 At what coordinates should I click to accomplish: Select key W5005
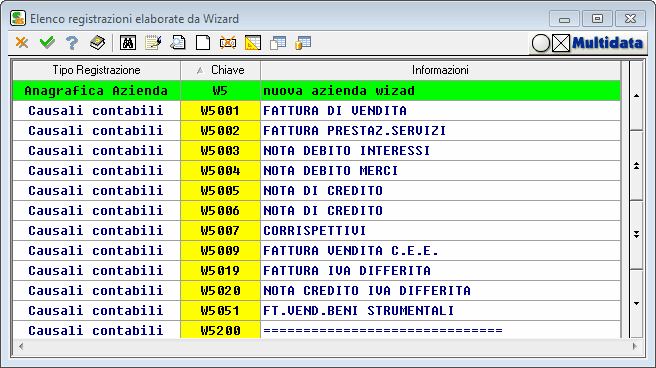click(x=220, y=191)
